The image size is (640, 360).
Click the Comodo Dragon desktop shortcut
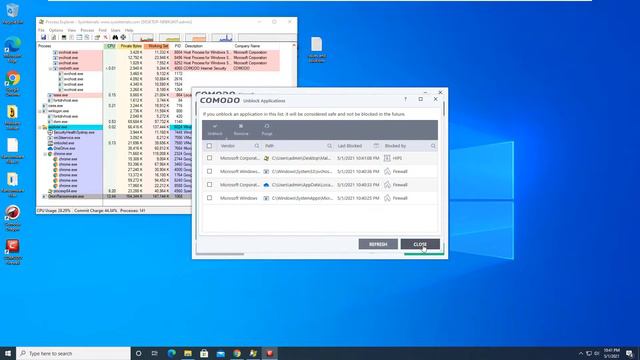(12, 218)
